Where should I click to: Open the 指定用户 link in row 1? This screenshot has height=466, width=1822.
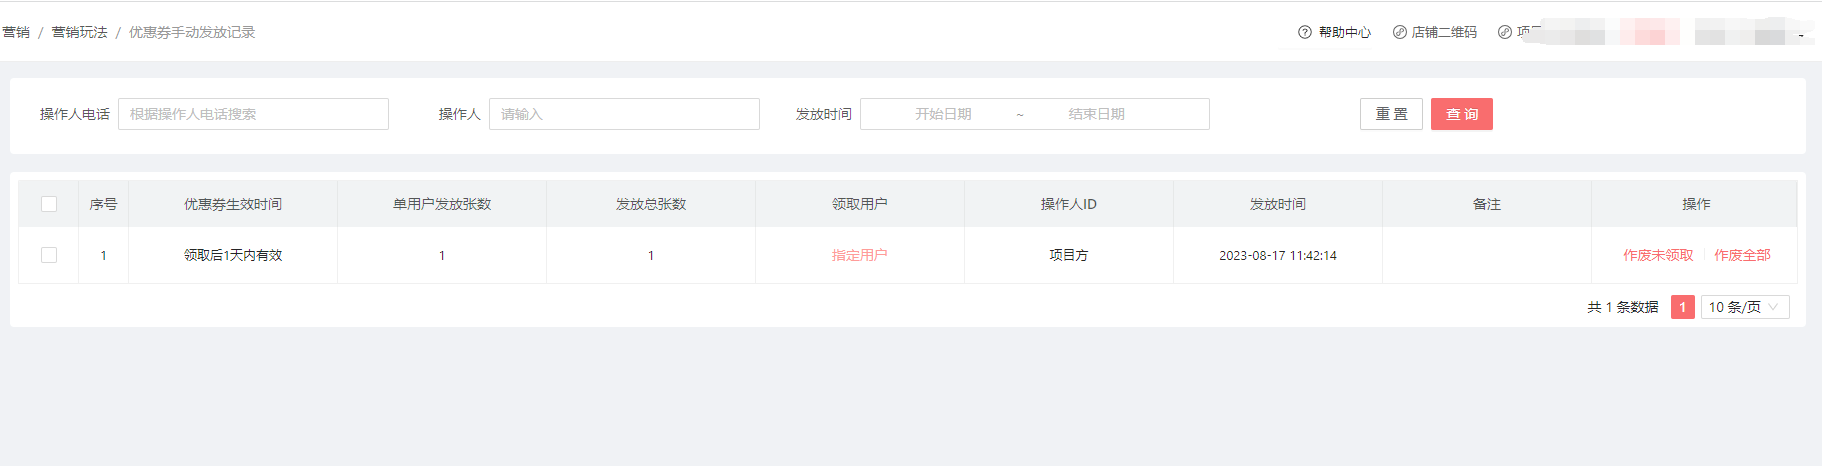tap(859, 255)
